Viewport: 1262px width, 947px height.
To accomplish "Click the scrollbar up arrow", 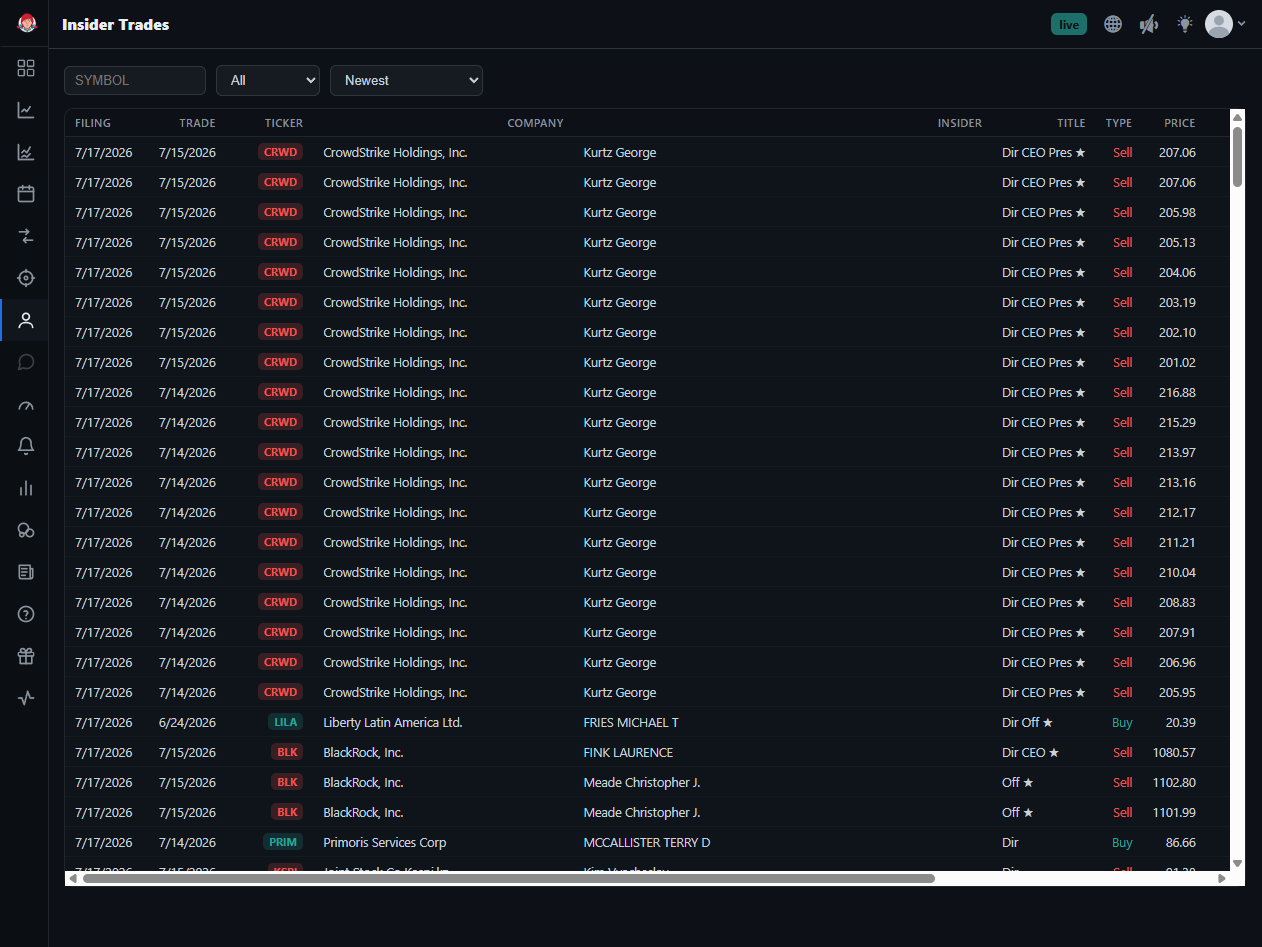I will (x=1237, y=117).
